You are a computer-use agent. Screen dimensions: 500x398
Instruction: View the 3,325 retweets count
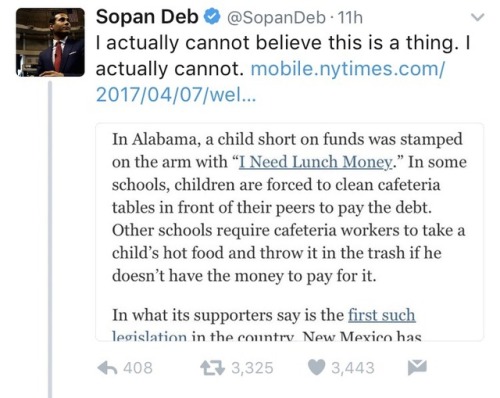252,368
